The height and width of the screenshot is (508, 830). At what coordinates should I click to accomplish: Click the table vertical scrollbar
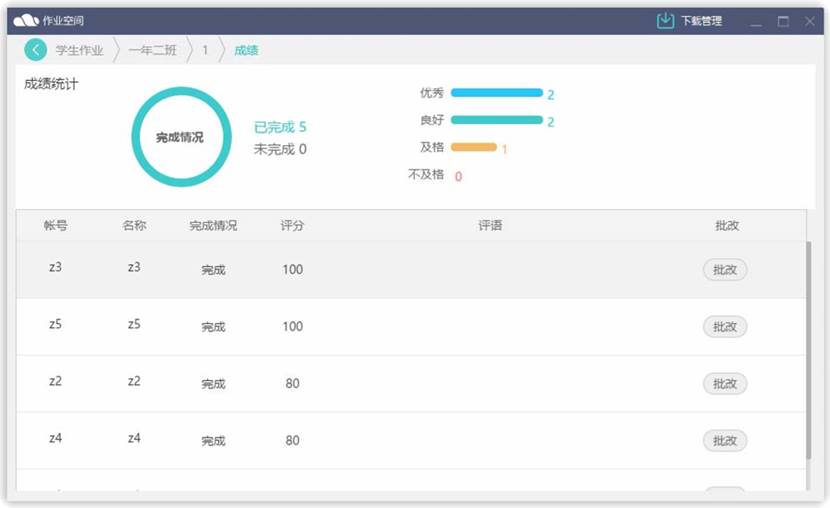coord(808,350)
